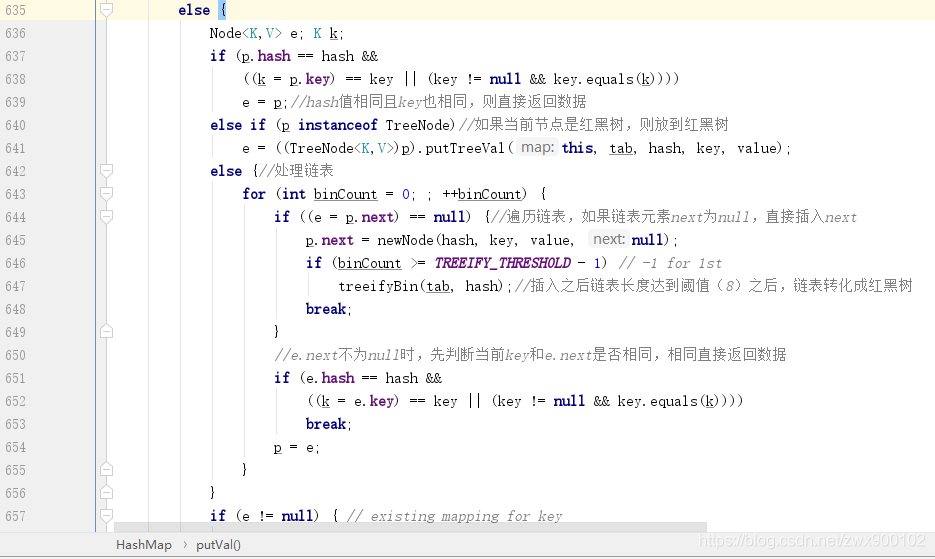Fold the if block at line 644
Image resolution: width=935 pixels, height=559 pixels.
click(x=106, y=217)
